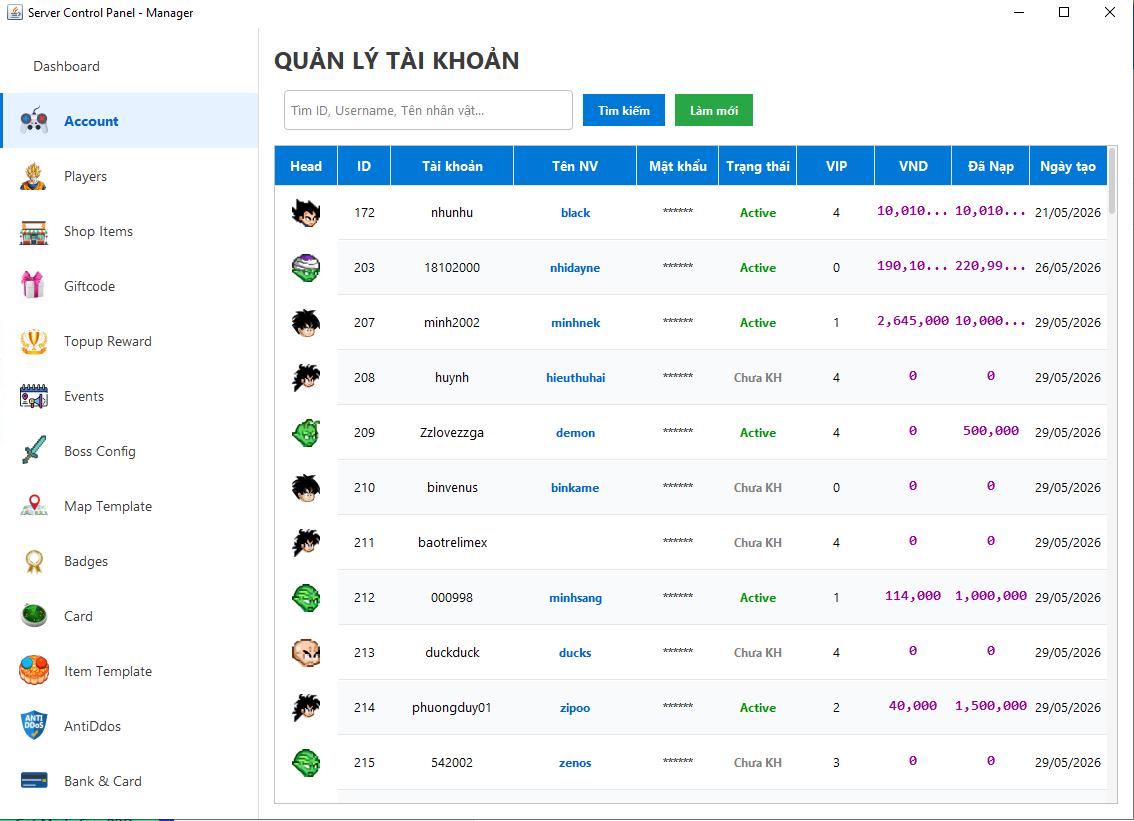Click the Mật khẩu column header
The width and height of the screenshot is (1134, 821).
click(678, 166)
